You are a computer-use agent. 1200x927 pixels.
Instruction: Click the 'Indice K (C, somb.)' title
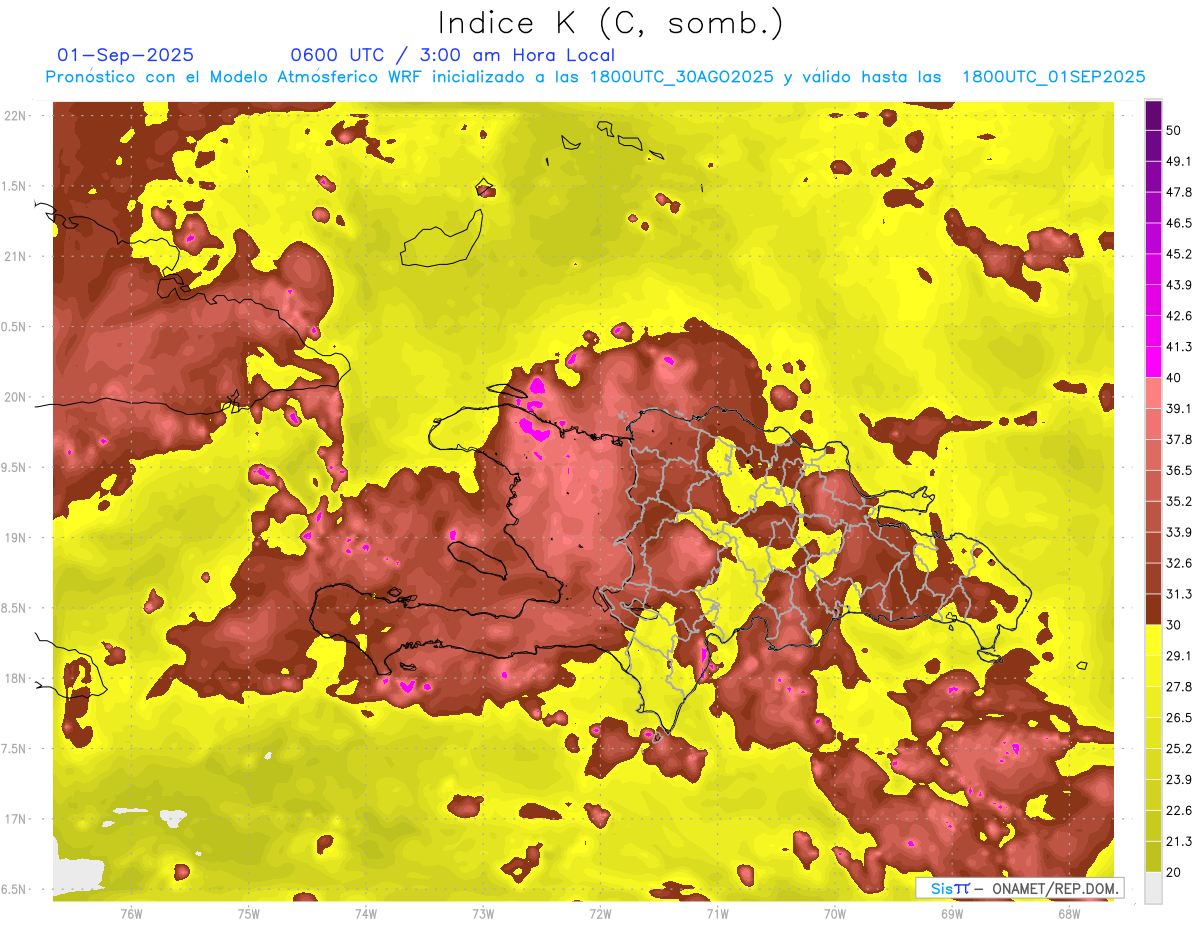pyautogui.click(x=611, y=23)
